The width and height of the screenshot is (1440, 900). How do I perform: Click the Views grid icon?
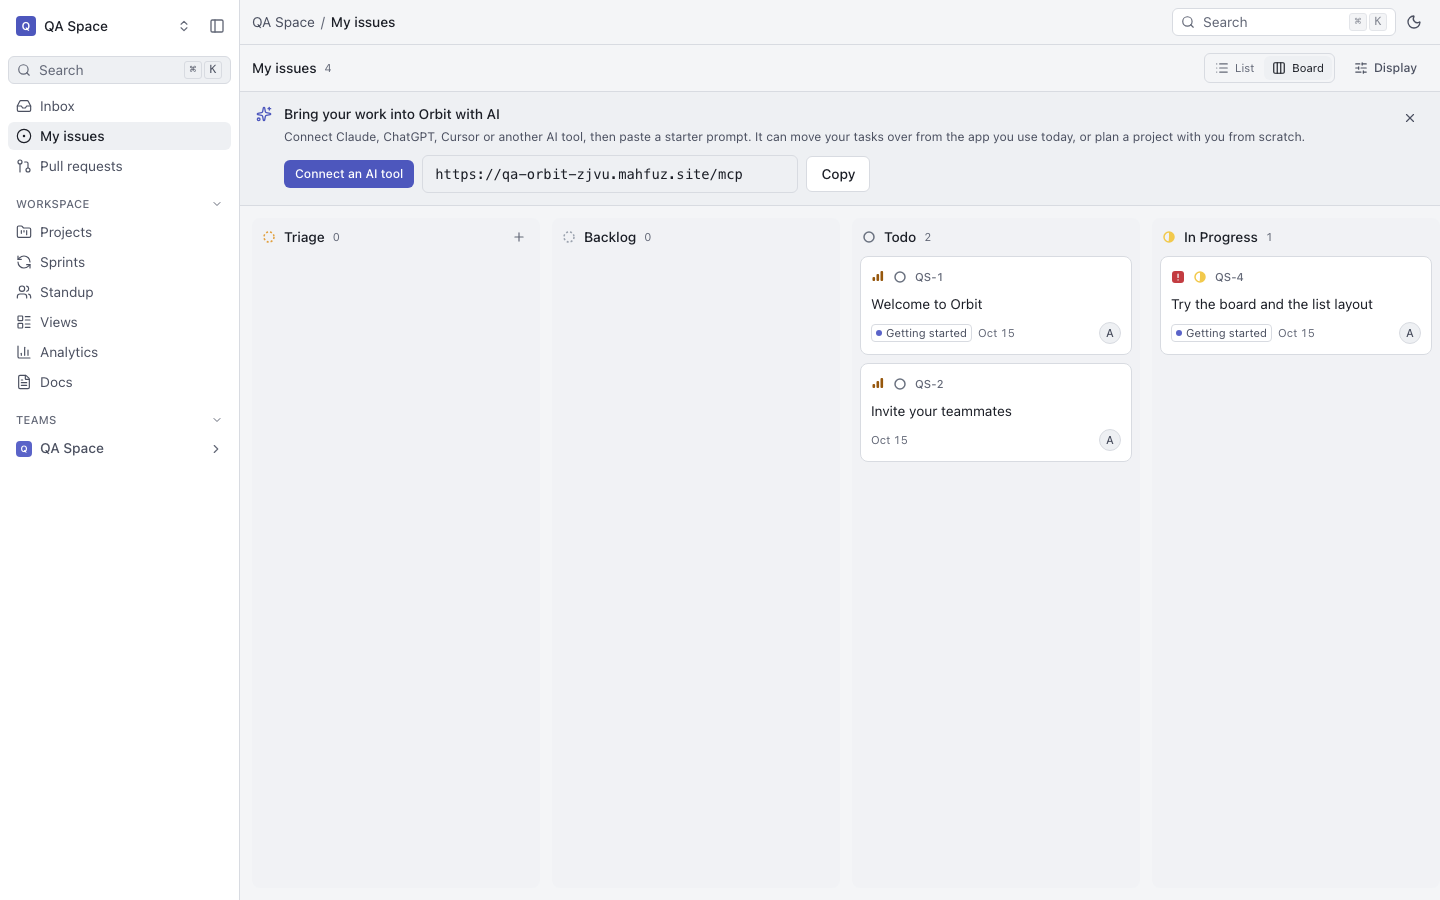(24, 322)
